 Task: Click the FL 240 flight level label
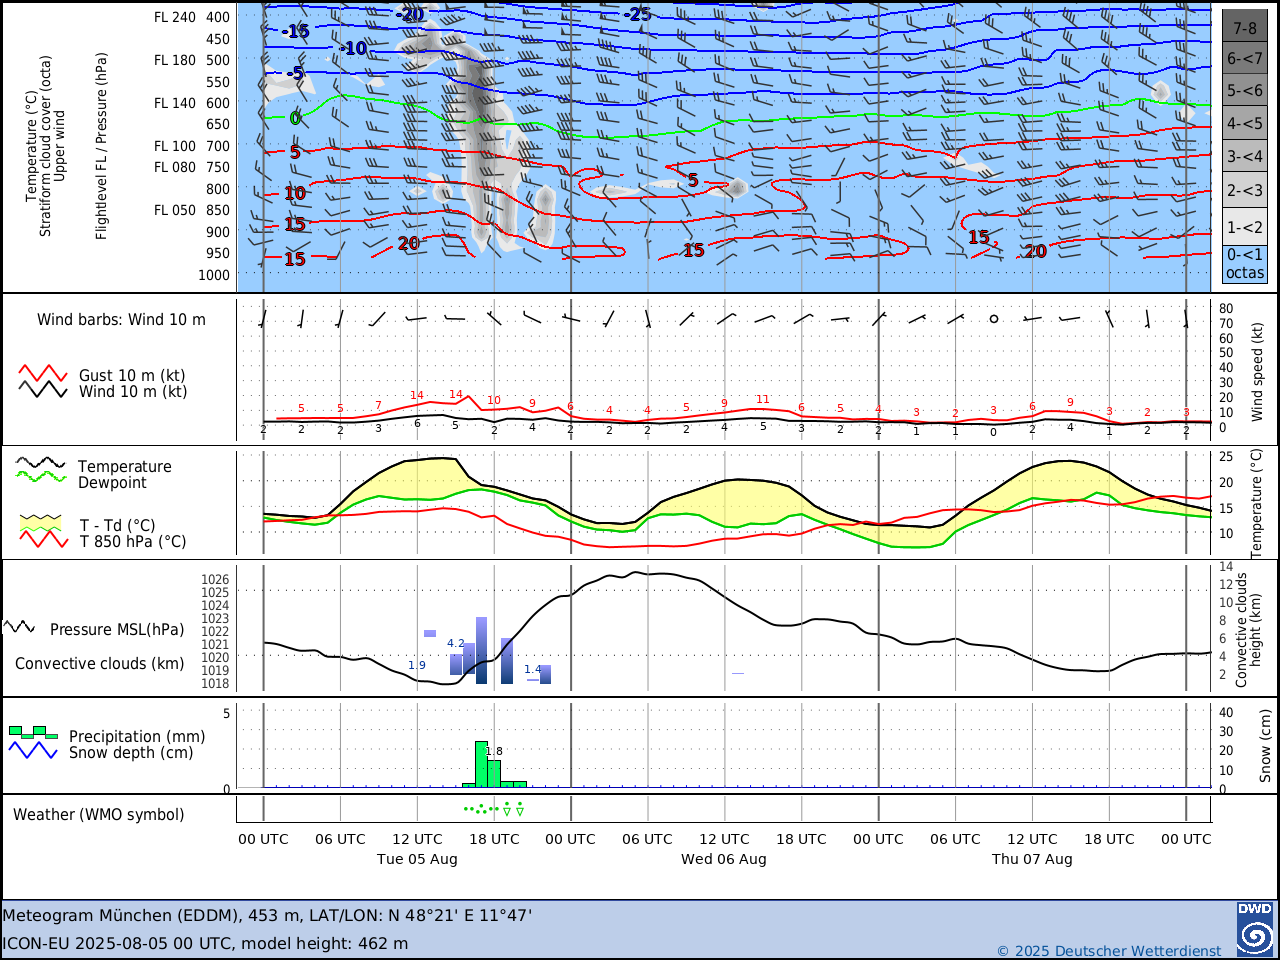pos(175,17)
